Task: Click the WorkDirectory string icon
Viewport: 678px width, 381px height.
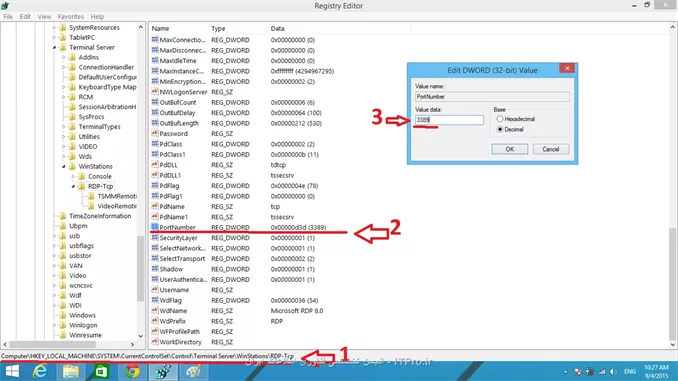Action: (x=155, y=342)
